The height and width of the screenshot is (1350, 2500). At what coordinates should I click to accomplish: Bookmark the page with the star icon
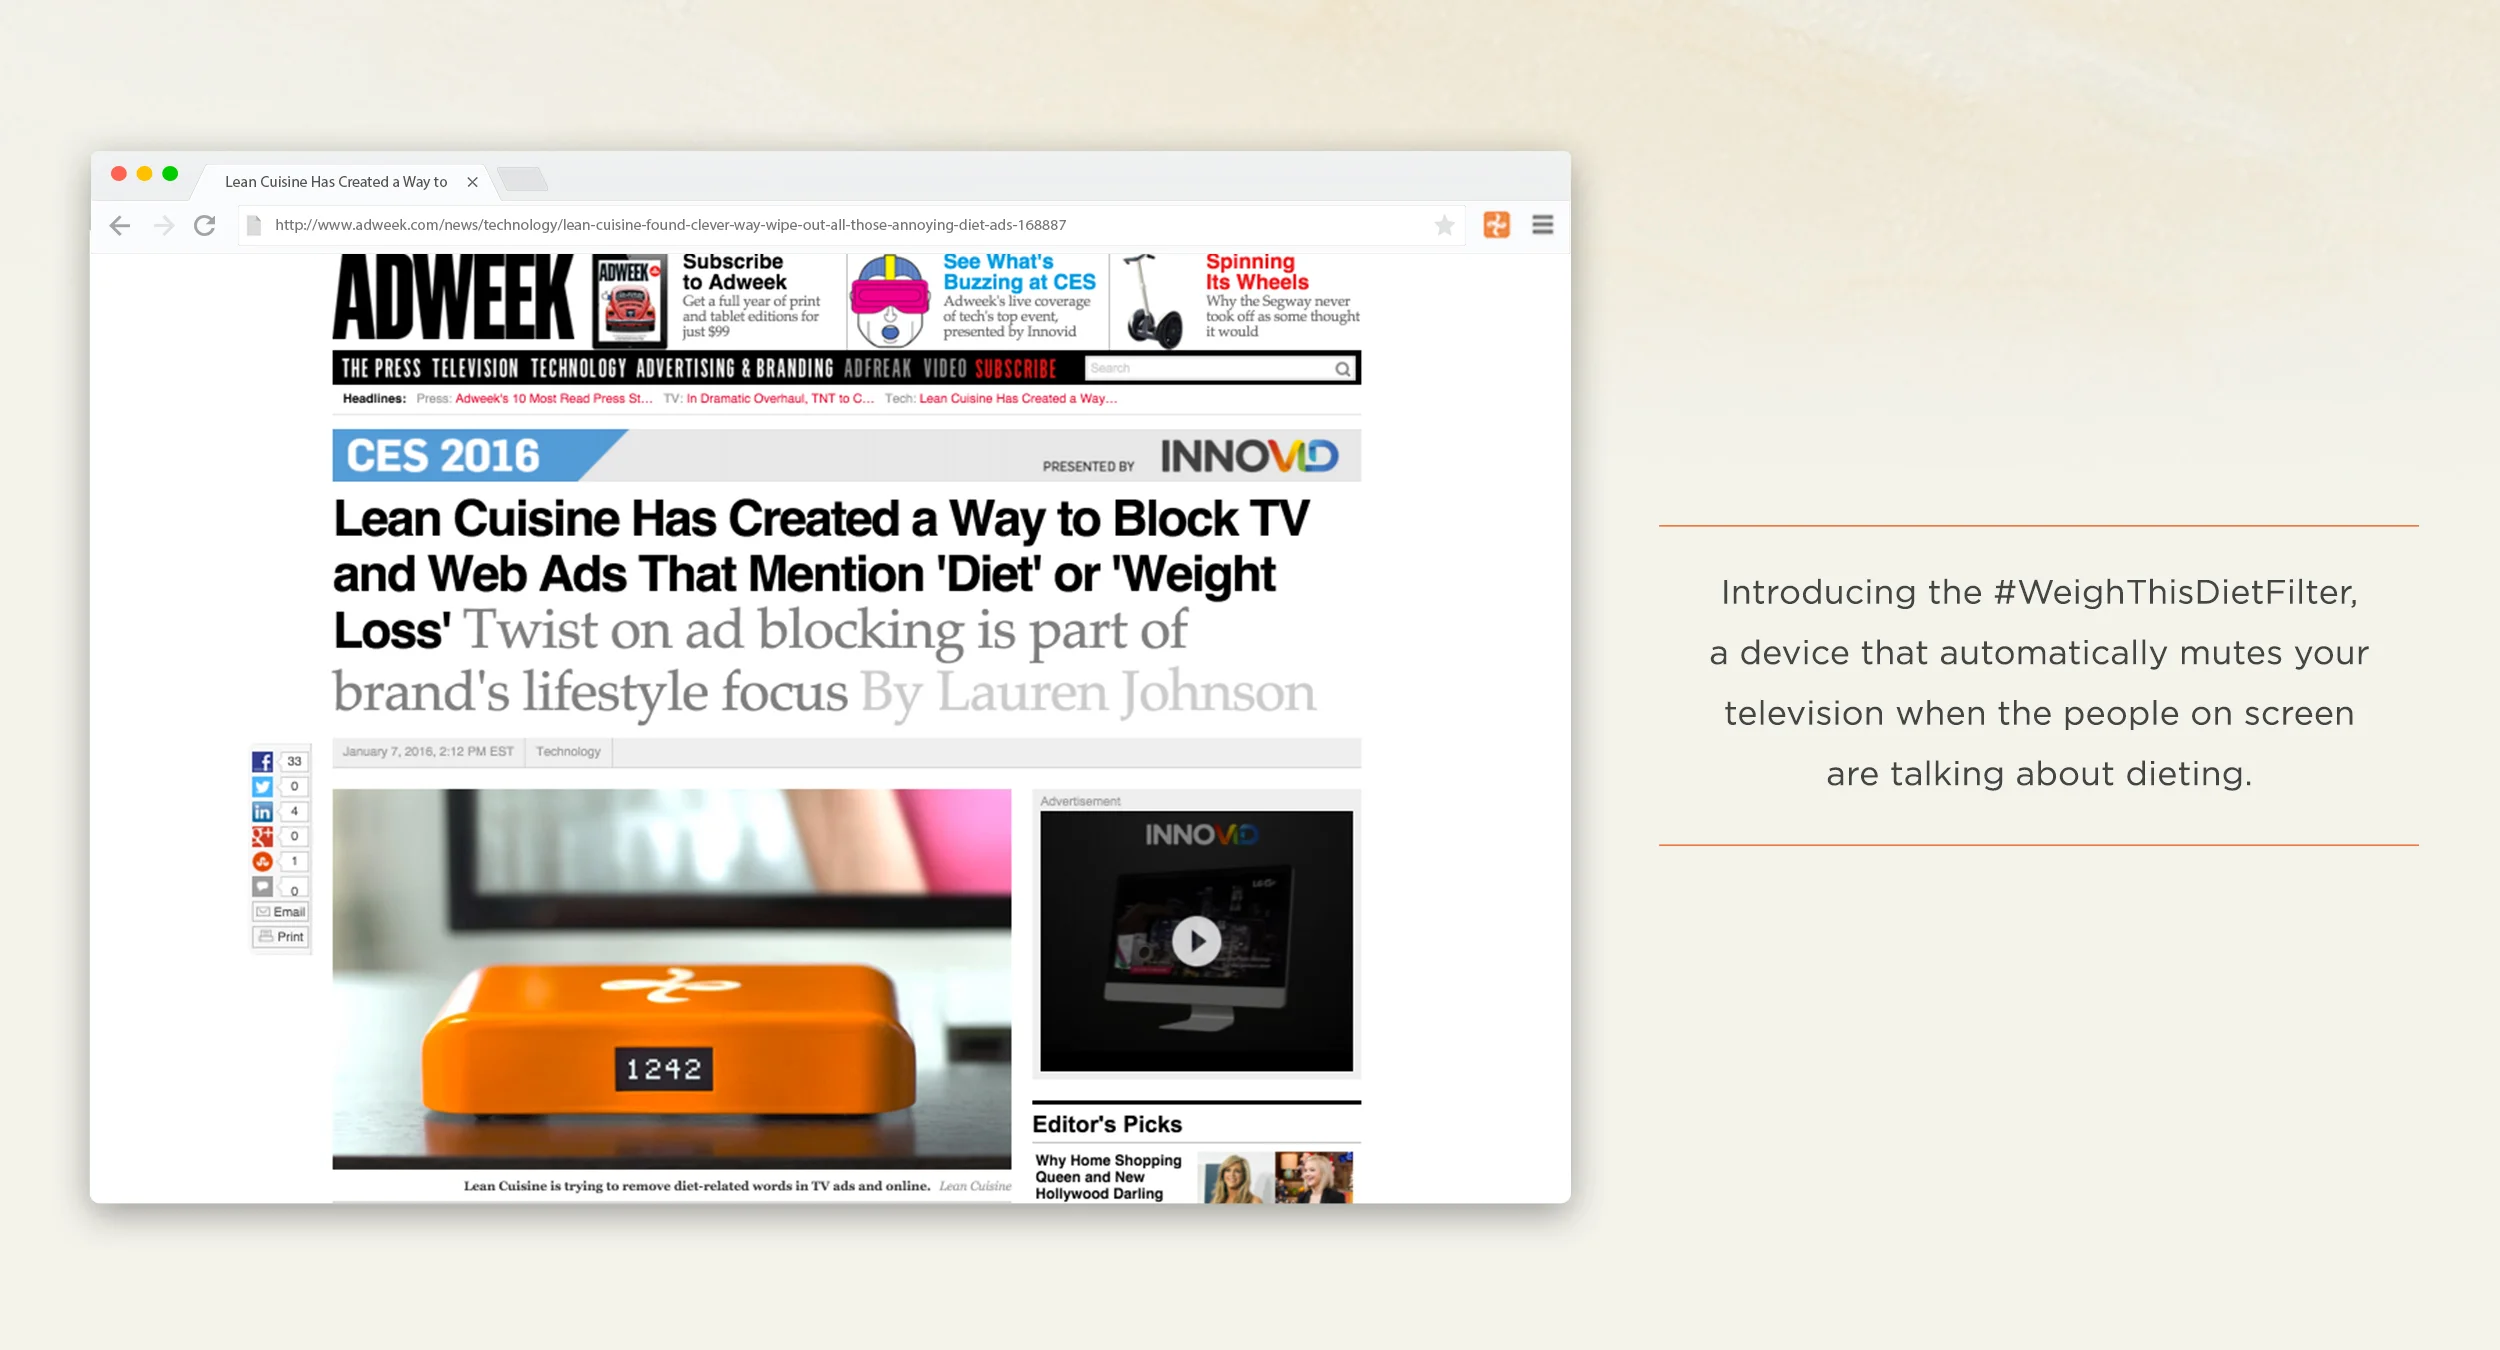pyautogui.click(x=1444, y=226)
